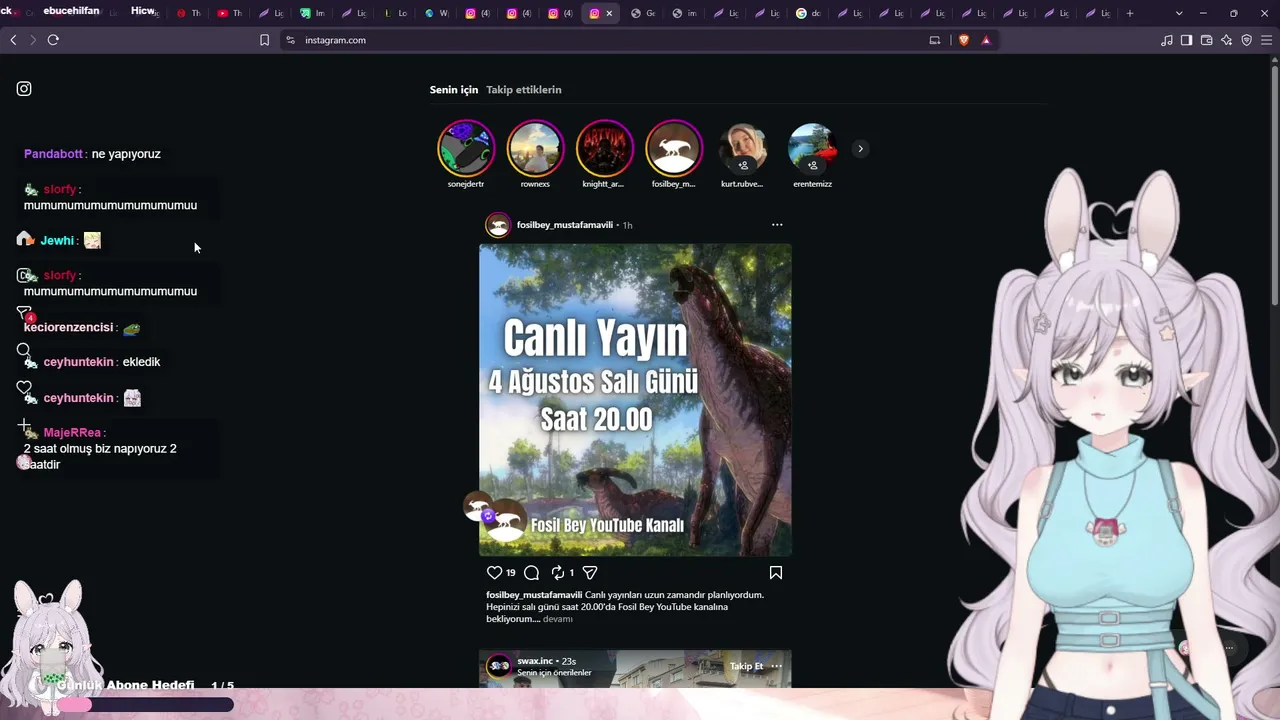Go forward in the browser
1280x720 pixels.
point(33,40)
